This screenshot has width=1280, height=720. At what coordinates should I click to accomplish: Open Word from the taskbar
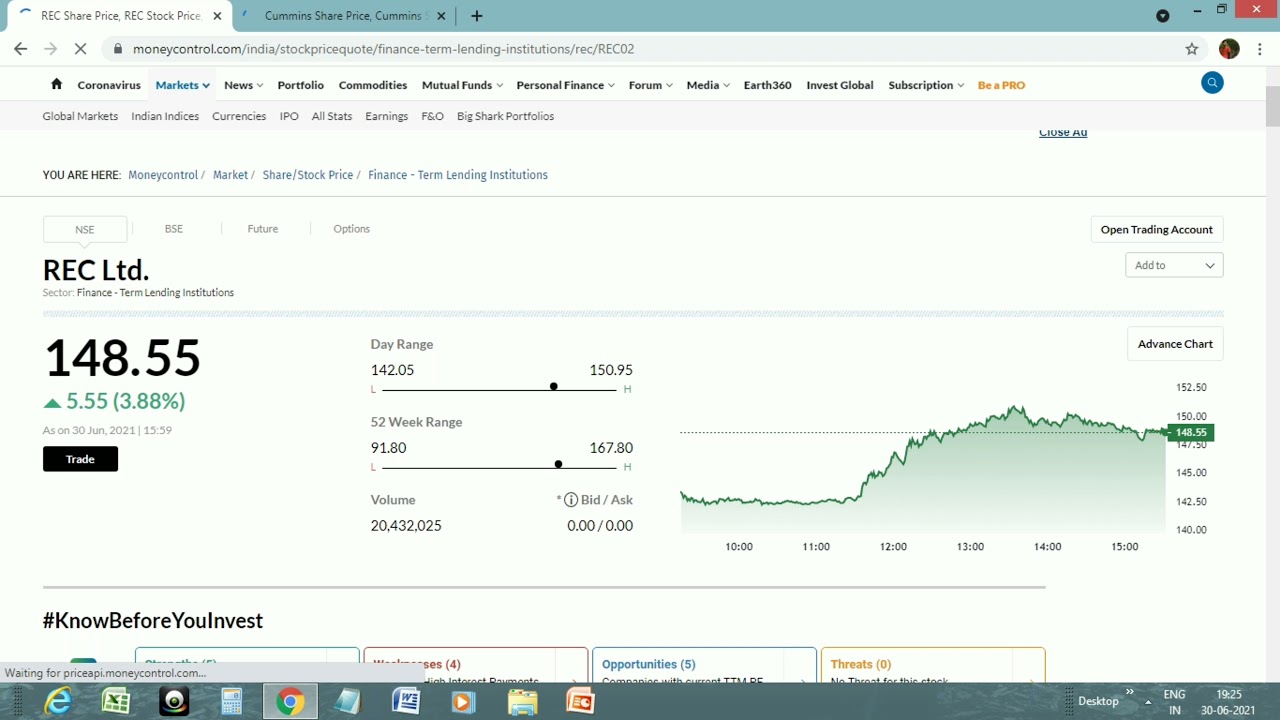(x=406, y=702)
